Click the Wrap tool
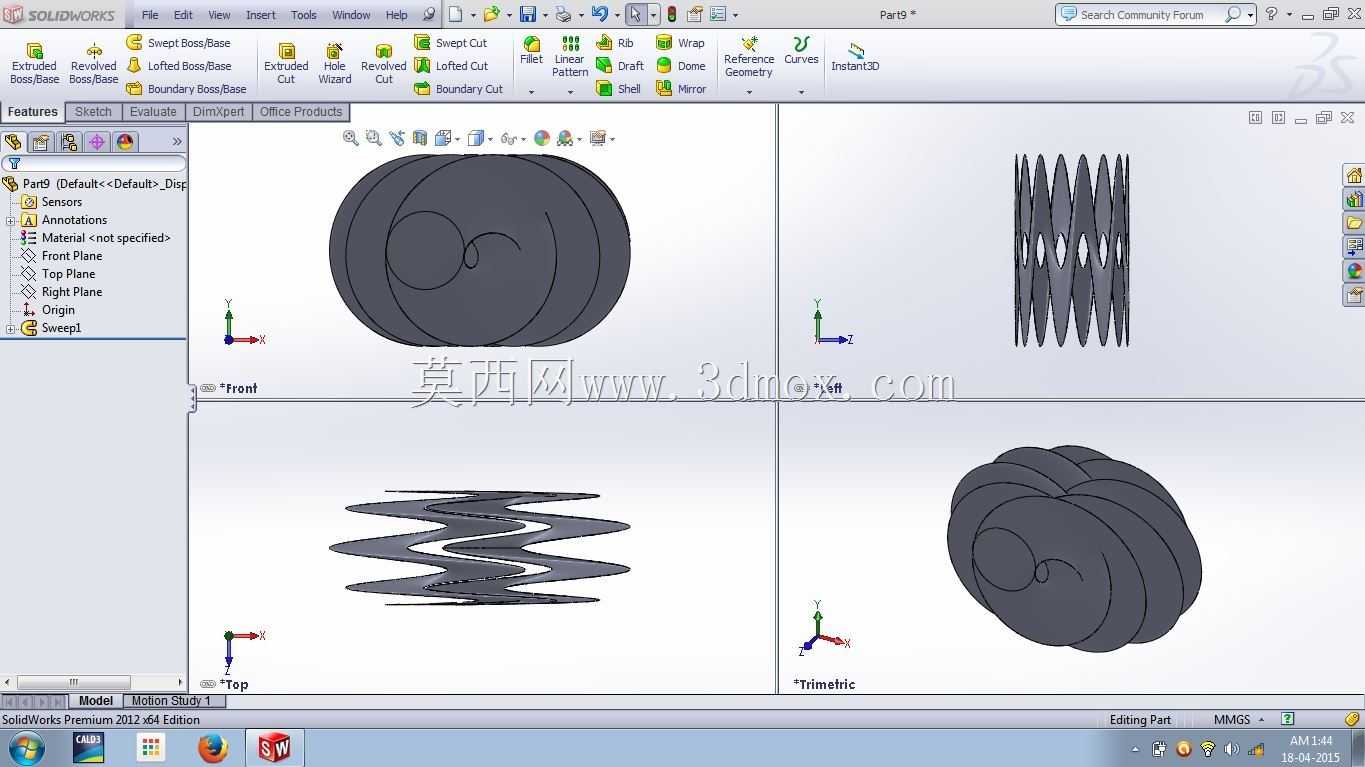The height and width of the screenshot is (767, 1365). click(680, 43)
